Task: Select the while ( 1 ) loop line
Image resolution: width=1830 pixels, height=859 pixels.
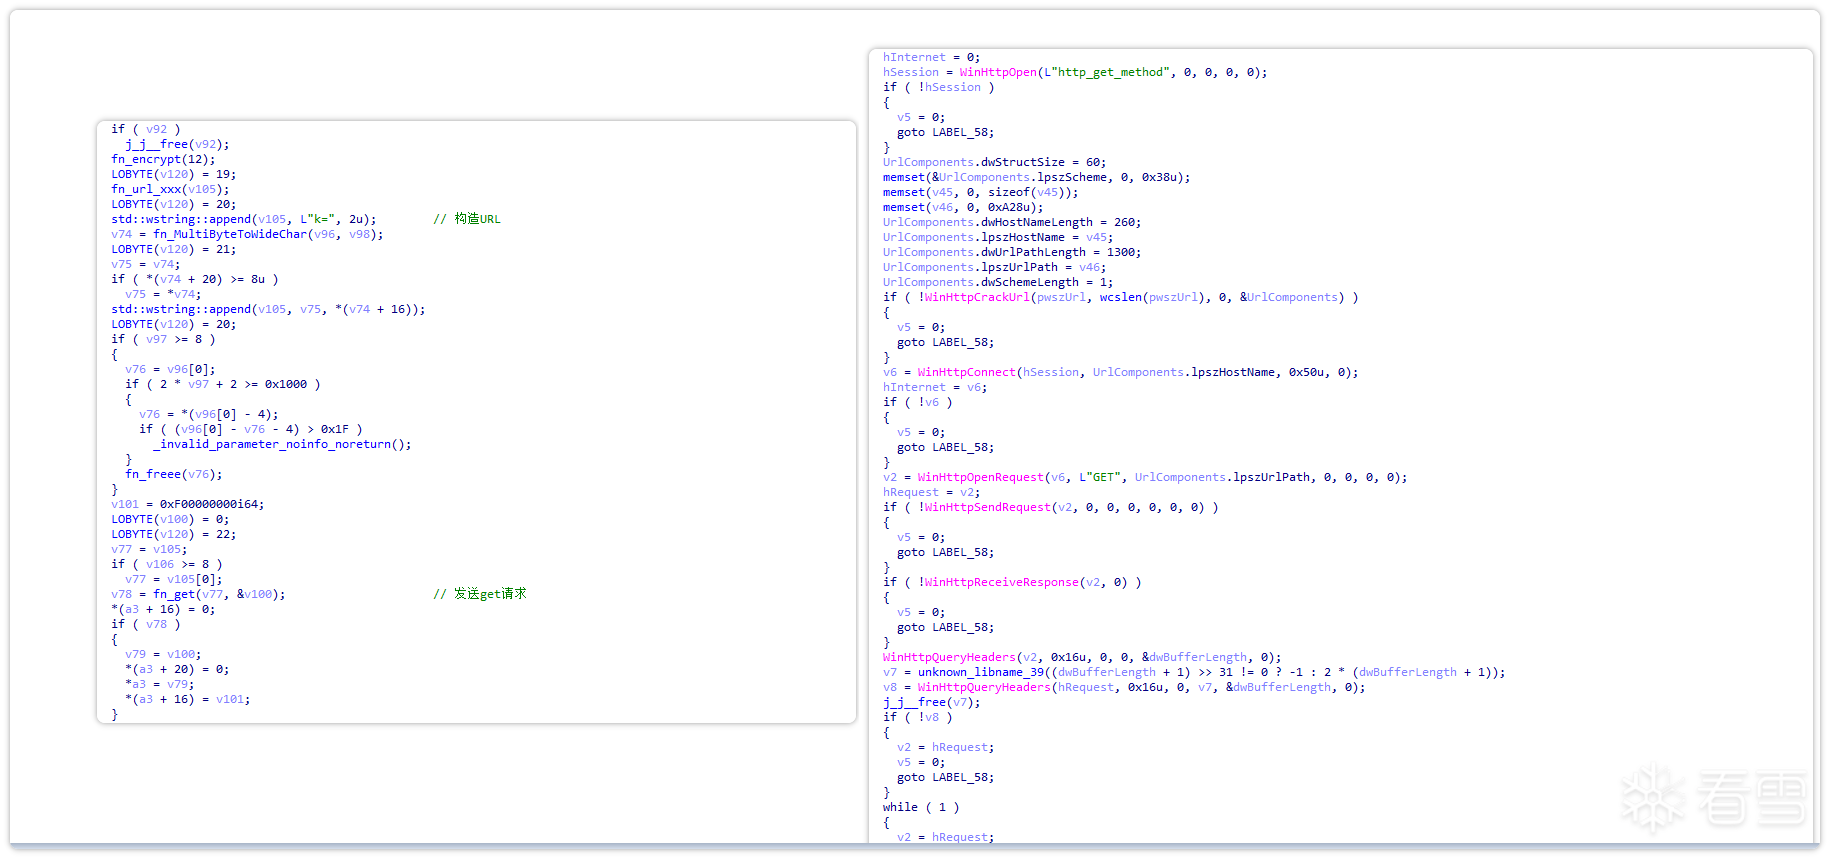Action: [x=921, y=807]
